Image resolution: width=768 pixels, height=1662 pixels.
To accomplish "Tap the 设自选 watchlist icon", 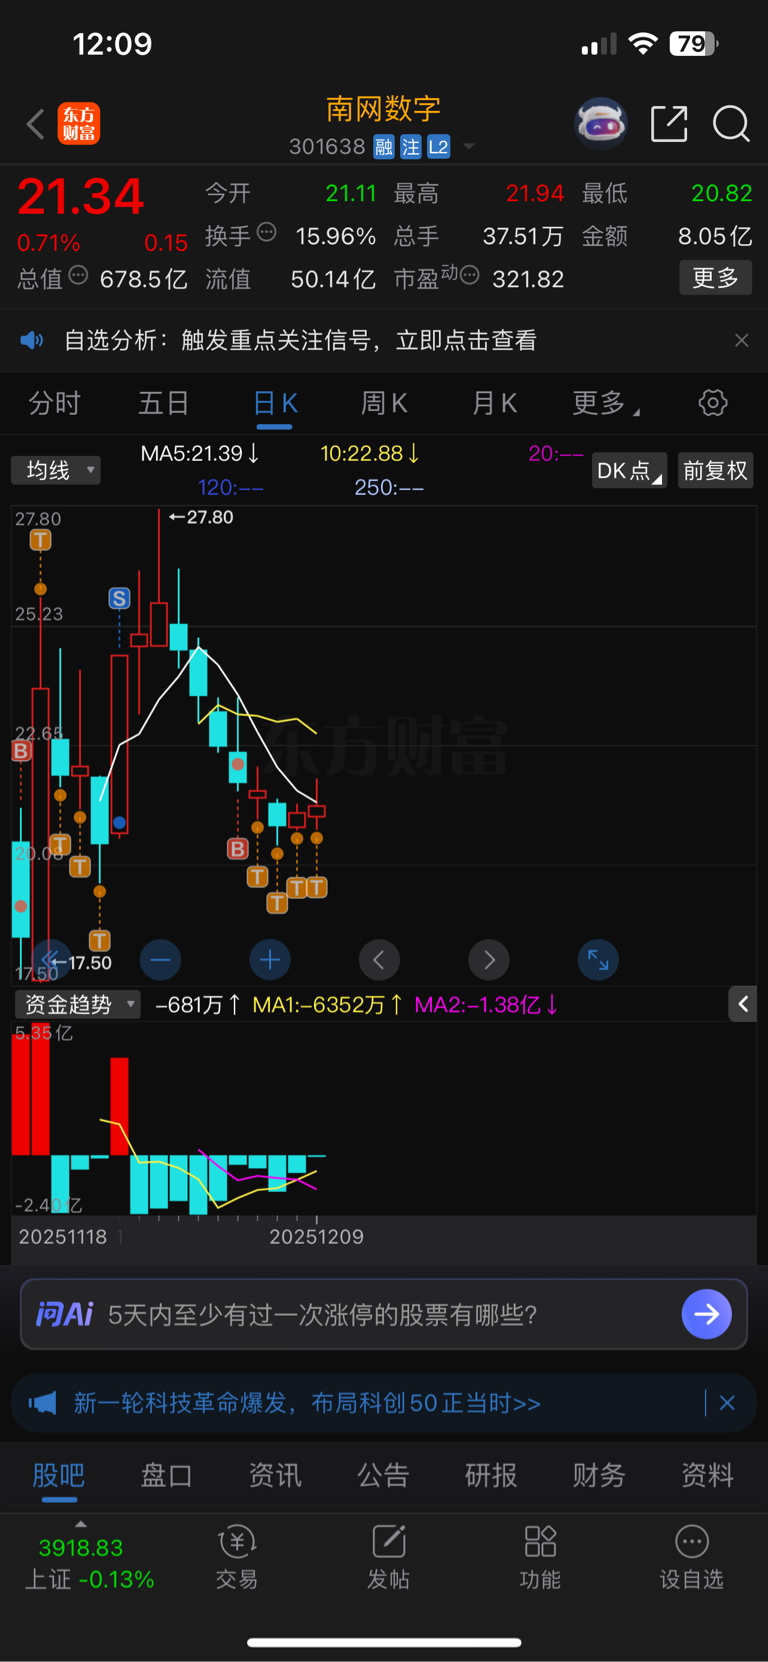I will (x=691, y=1558).
